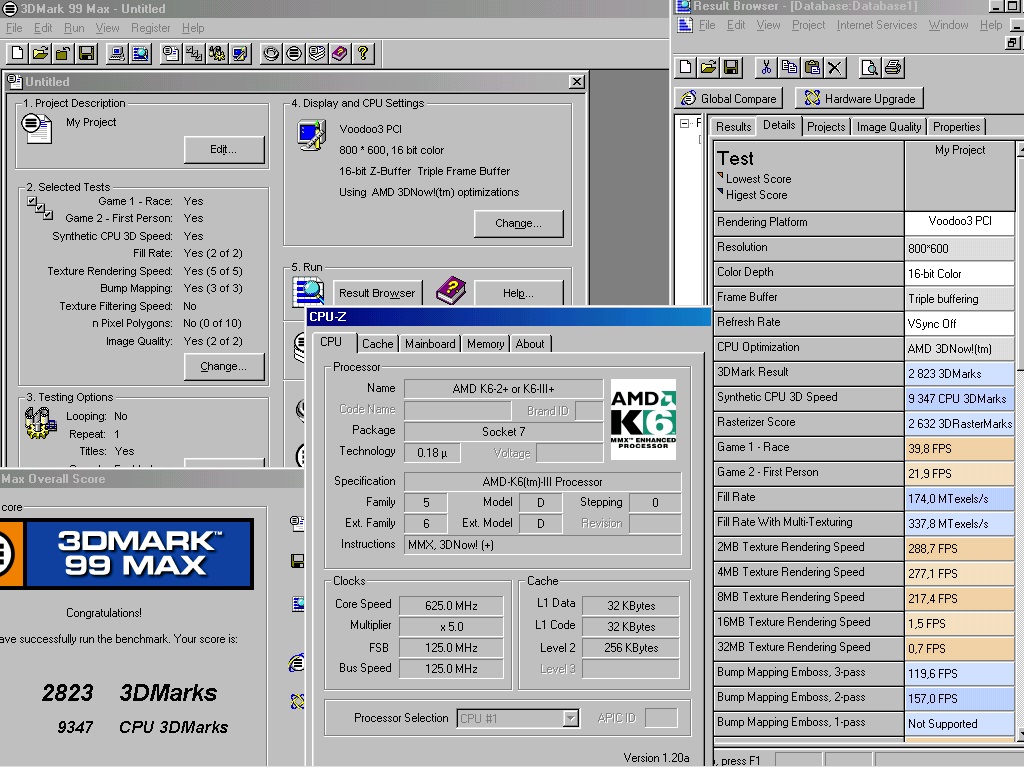Collapse the tree node in Result Browser left pane
The height and width of the screenshot is (768, 1024).
click(684, 123)
